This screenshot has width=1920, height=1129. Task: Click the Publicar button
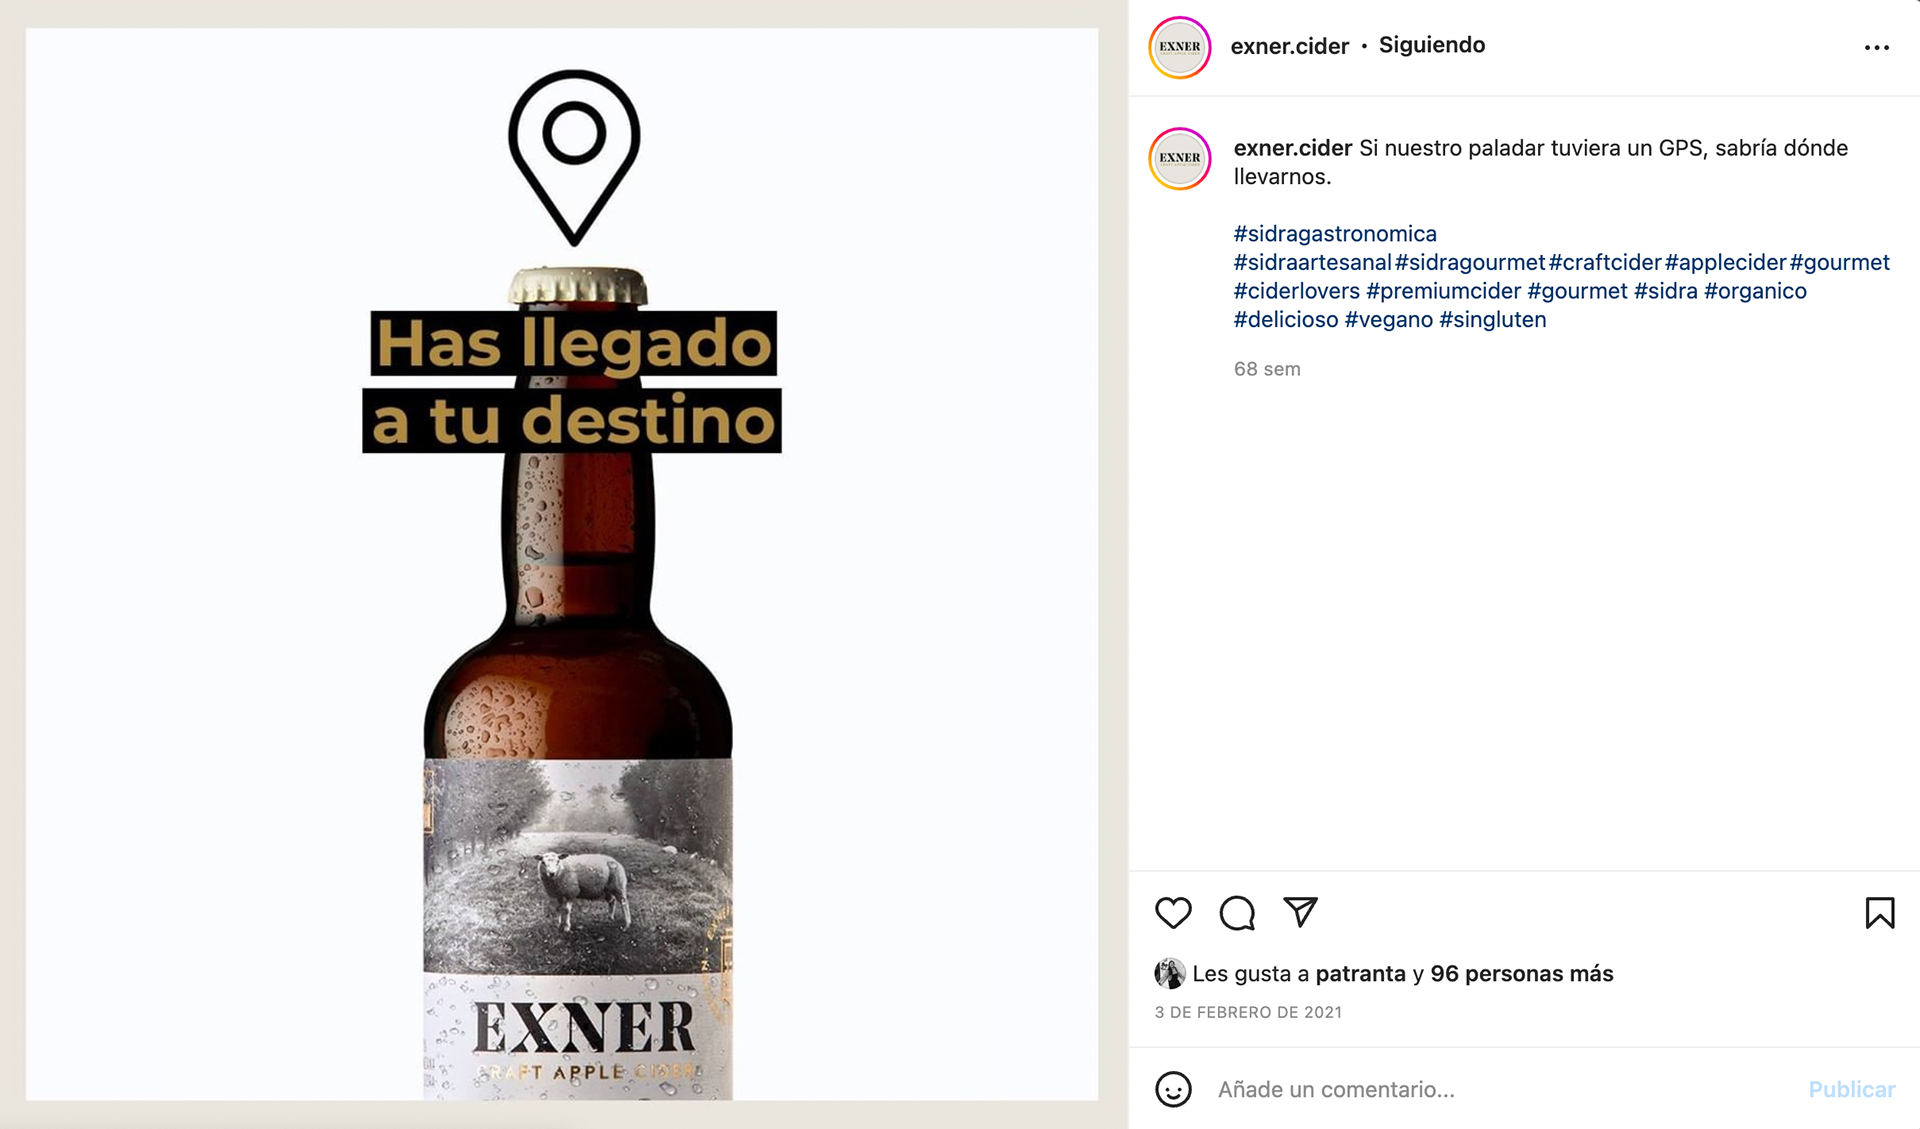click(1851, 1089)
